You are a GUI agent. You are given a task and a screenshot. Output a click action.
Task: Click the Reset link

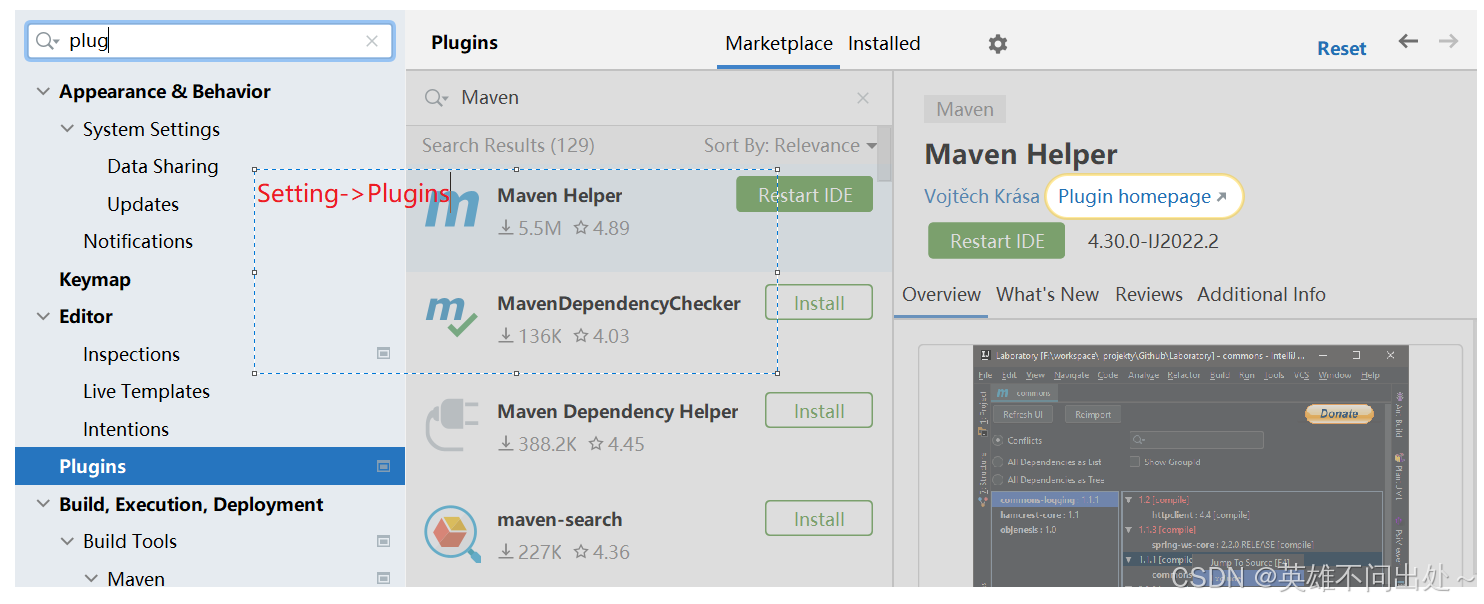[x=1341, y=49]
